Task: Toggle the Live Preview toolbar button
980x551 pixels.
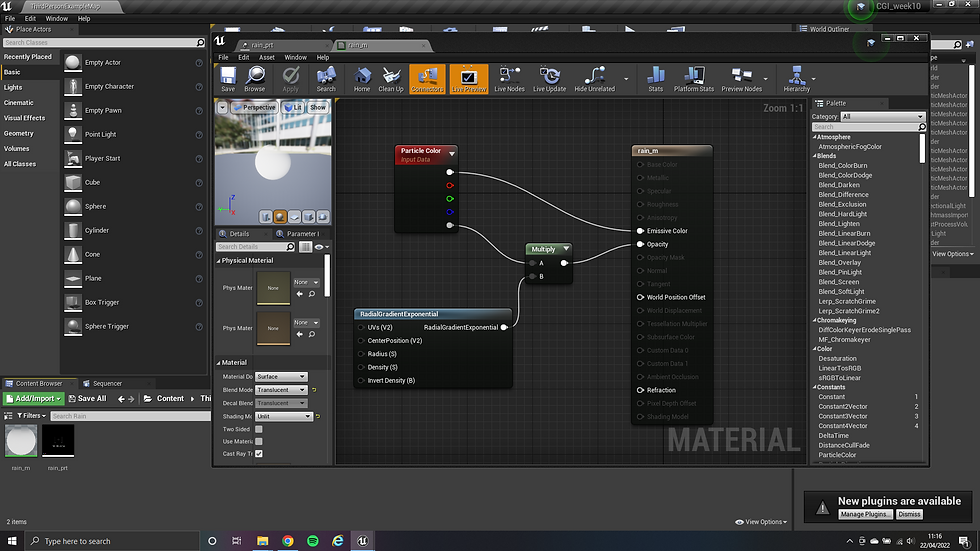Action: point(469,79)
